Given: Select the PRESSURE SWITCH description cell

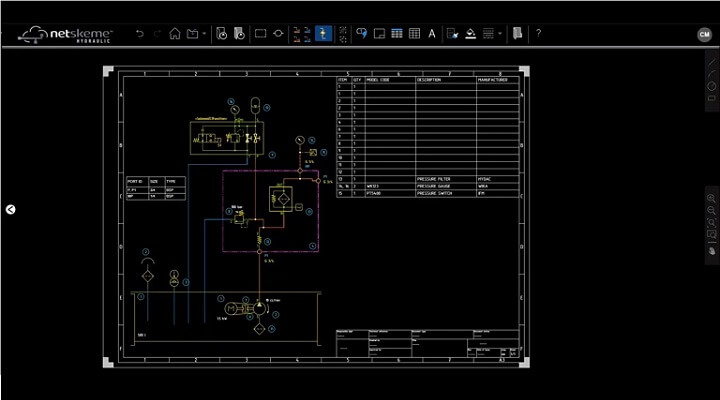Looking at the screenshot, I should pos(445,193).
